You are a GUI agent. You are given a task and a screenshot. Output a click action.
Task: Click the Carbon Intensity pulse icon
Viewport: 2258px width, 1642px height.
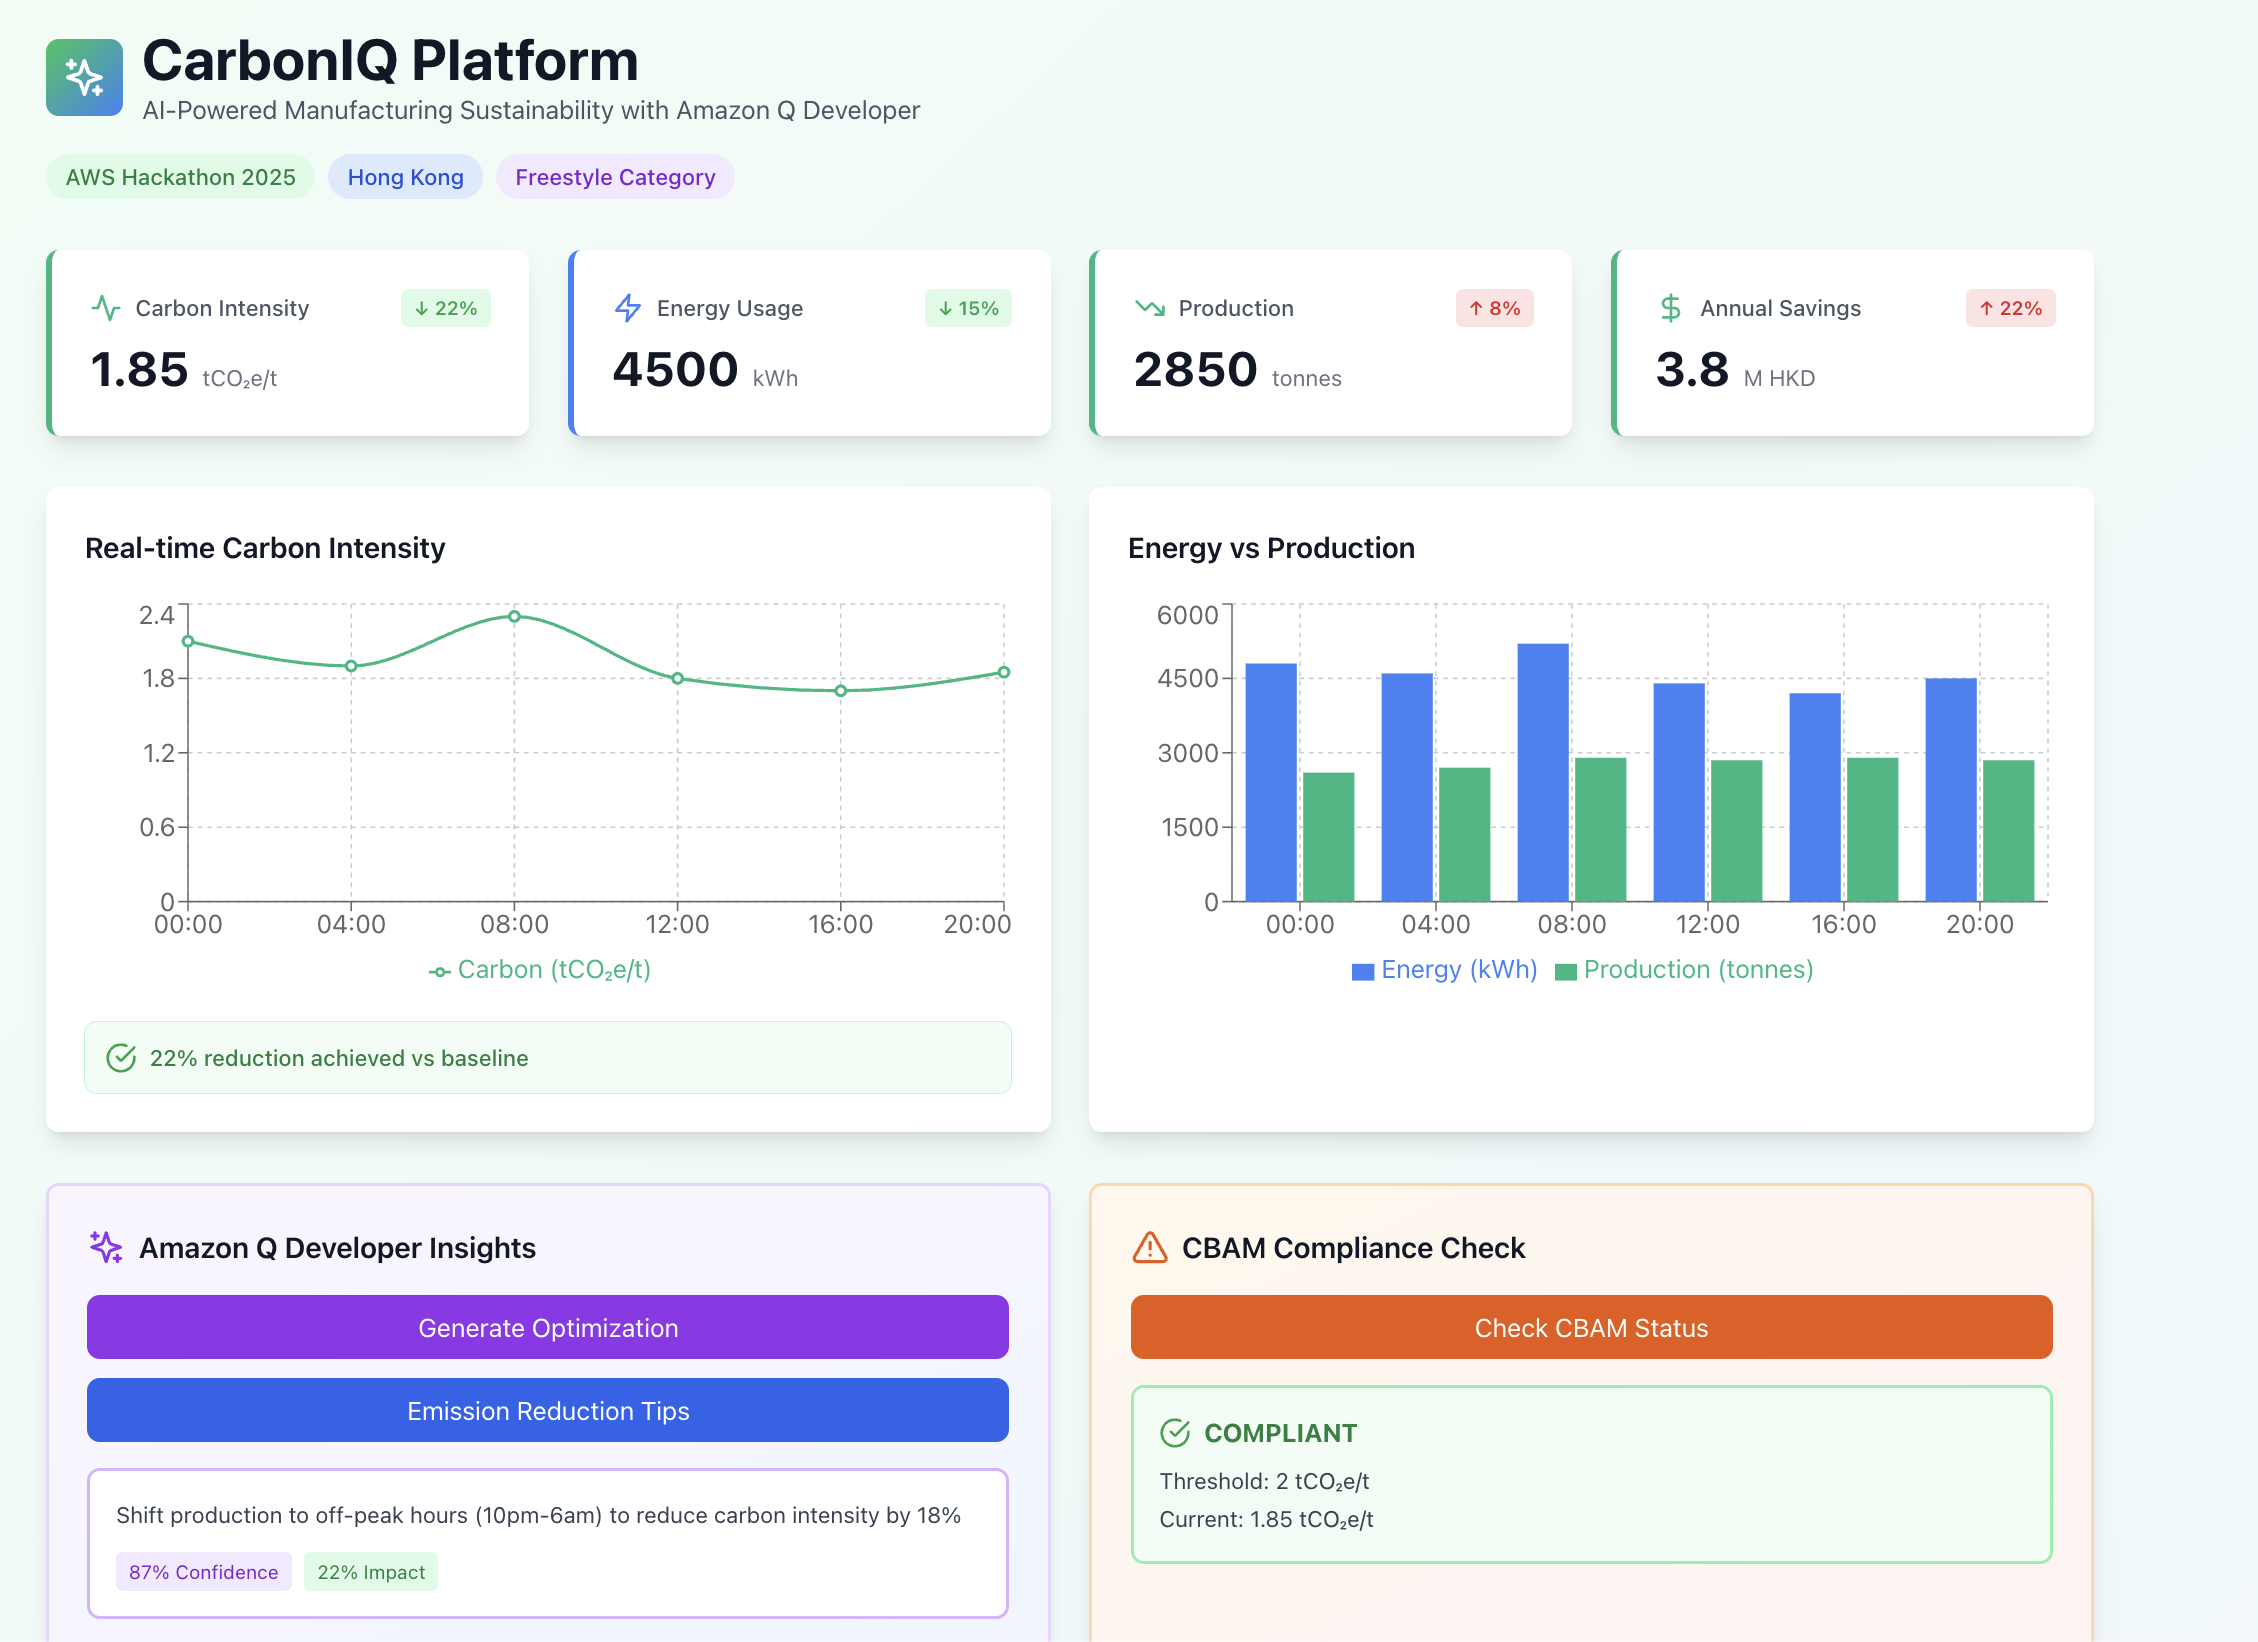click(106, 308)
